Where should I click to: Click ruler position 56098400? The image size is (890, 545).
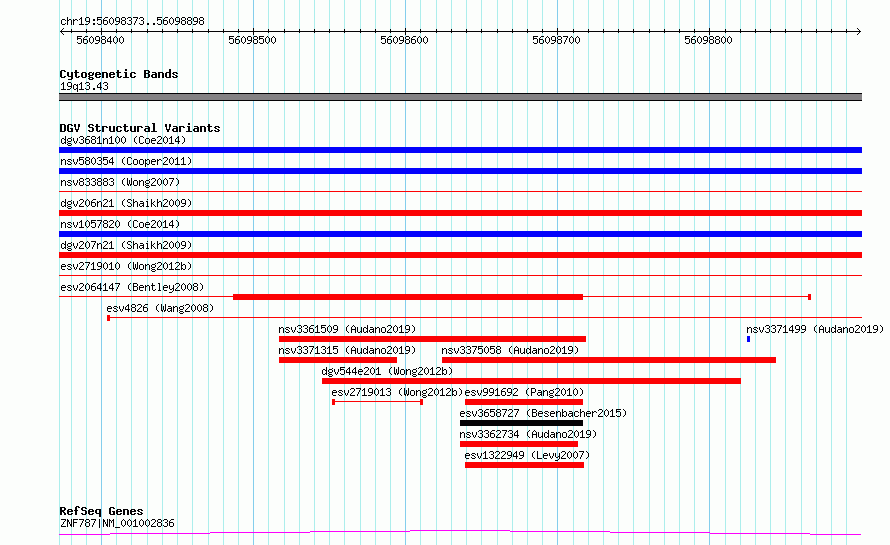click(100, 40)
